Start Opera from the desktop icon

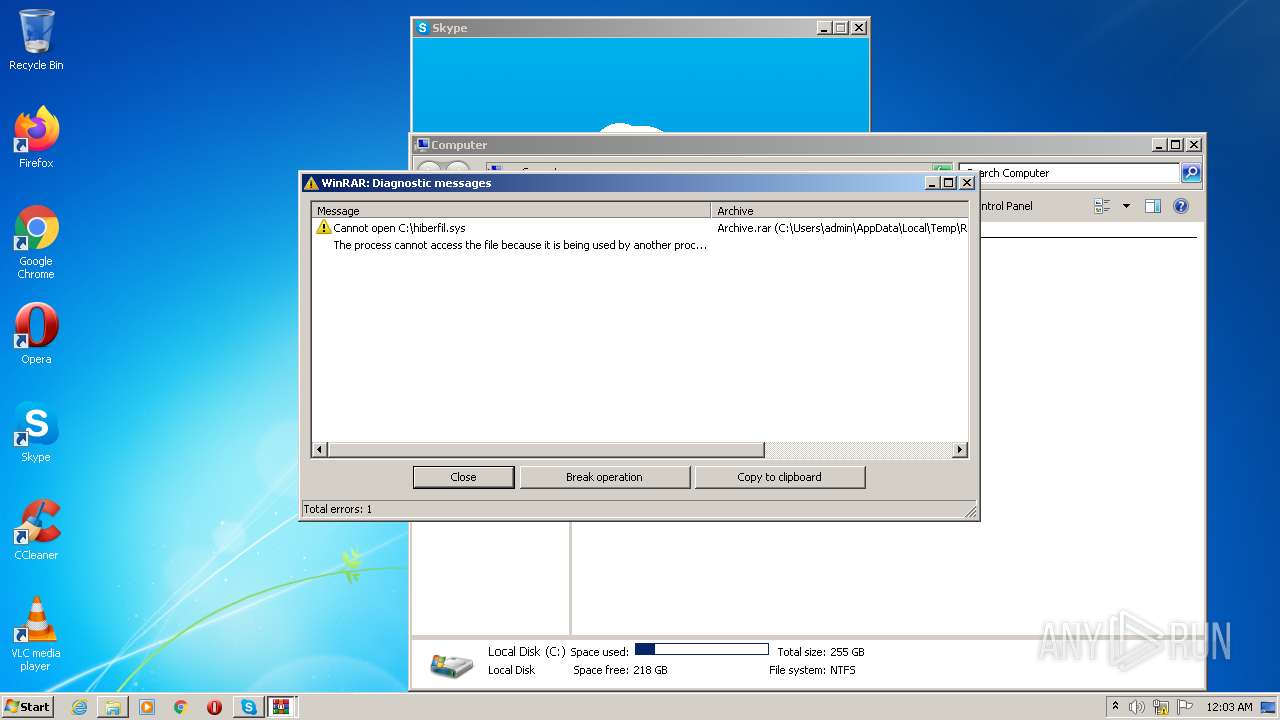pyautogui.click(x=36, y=334)
